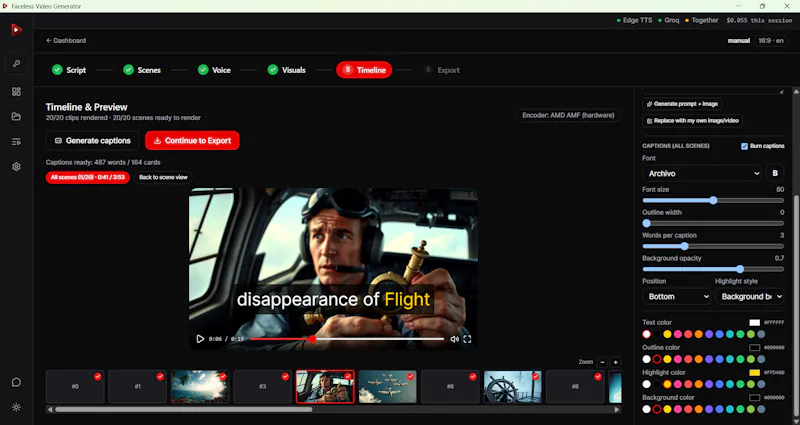
Task: Select the pilot cockpit scene thumbnail
Action: point(325,387)
